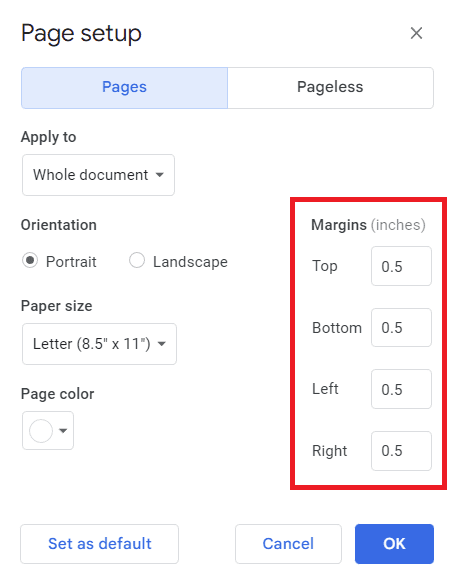Click the Portrait label text
Screen dimensions: 455x581
click(x=71, y=262)
